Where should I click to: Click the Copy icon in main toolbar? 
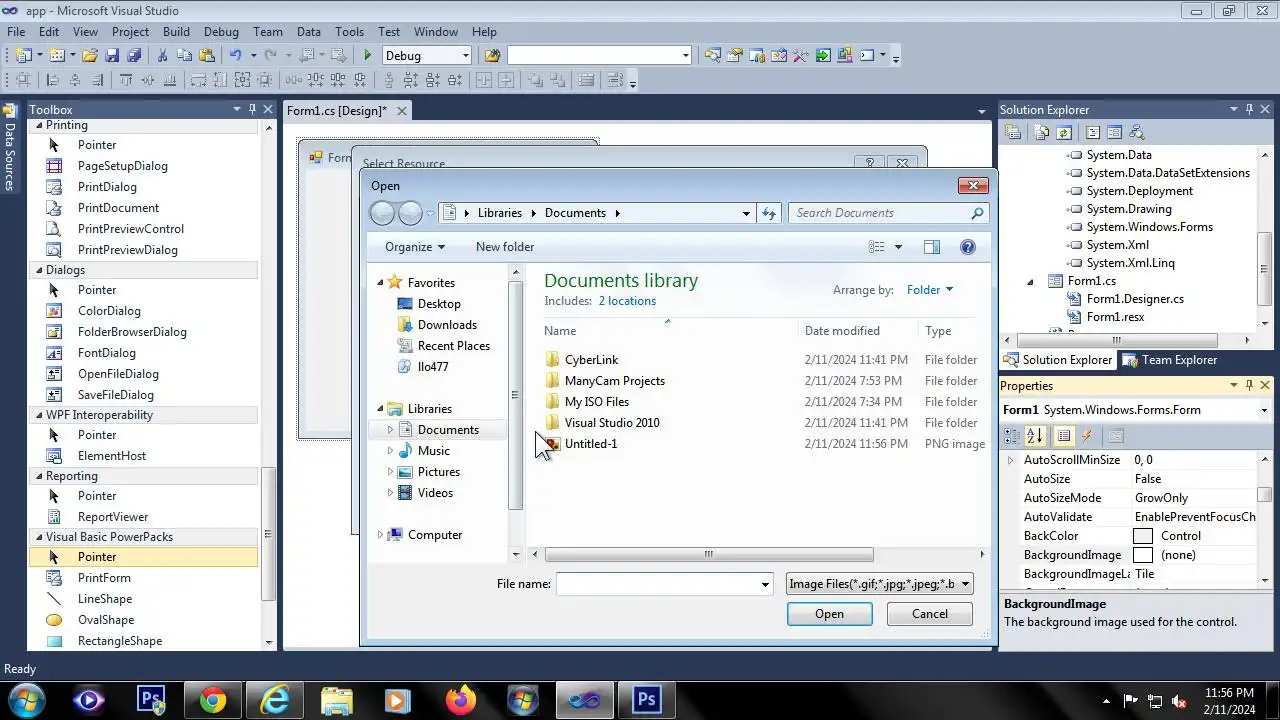click(184, 56)
